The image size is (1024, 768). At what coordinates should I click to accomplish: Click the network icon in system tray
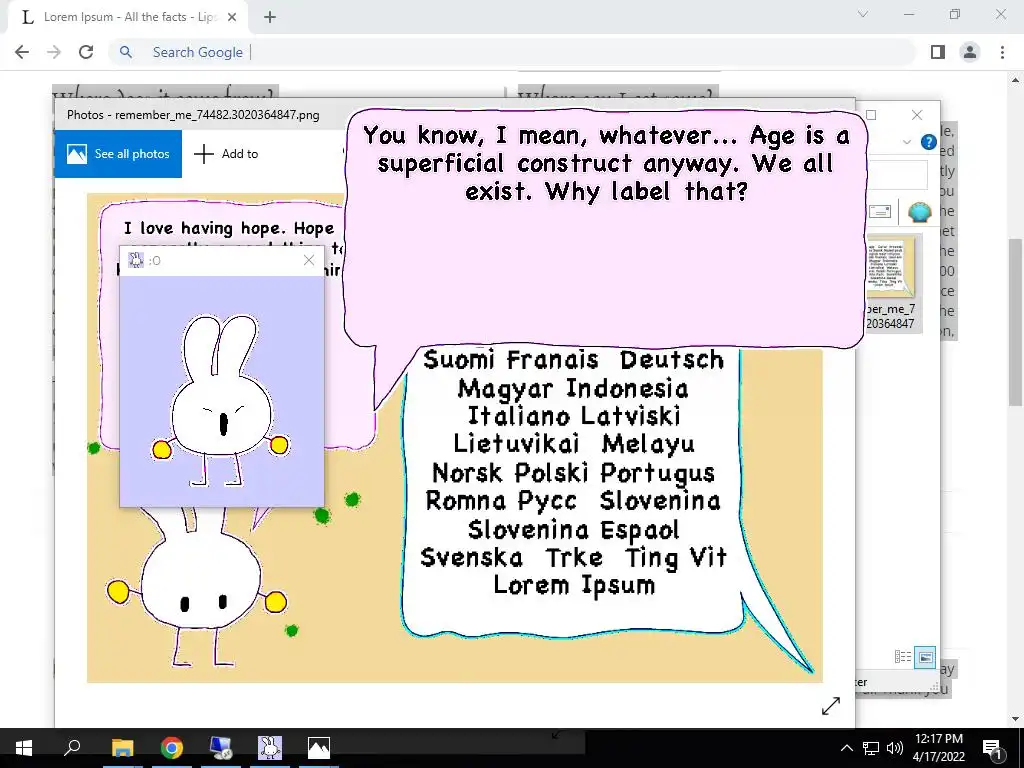tap(871, 748)
